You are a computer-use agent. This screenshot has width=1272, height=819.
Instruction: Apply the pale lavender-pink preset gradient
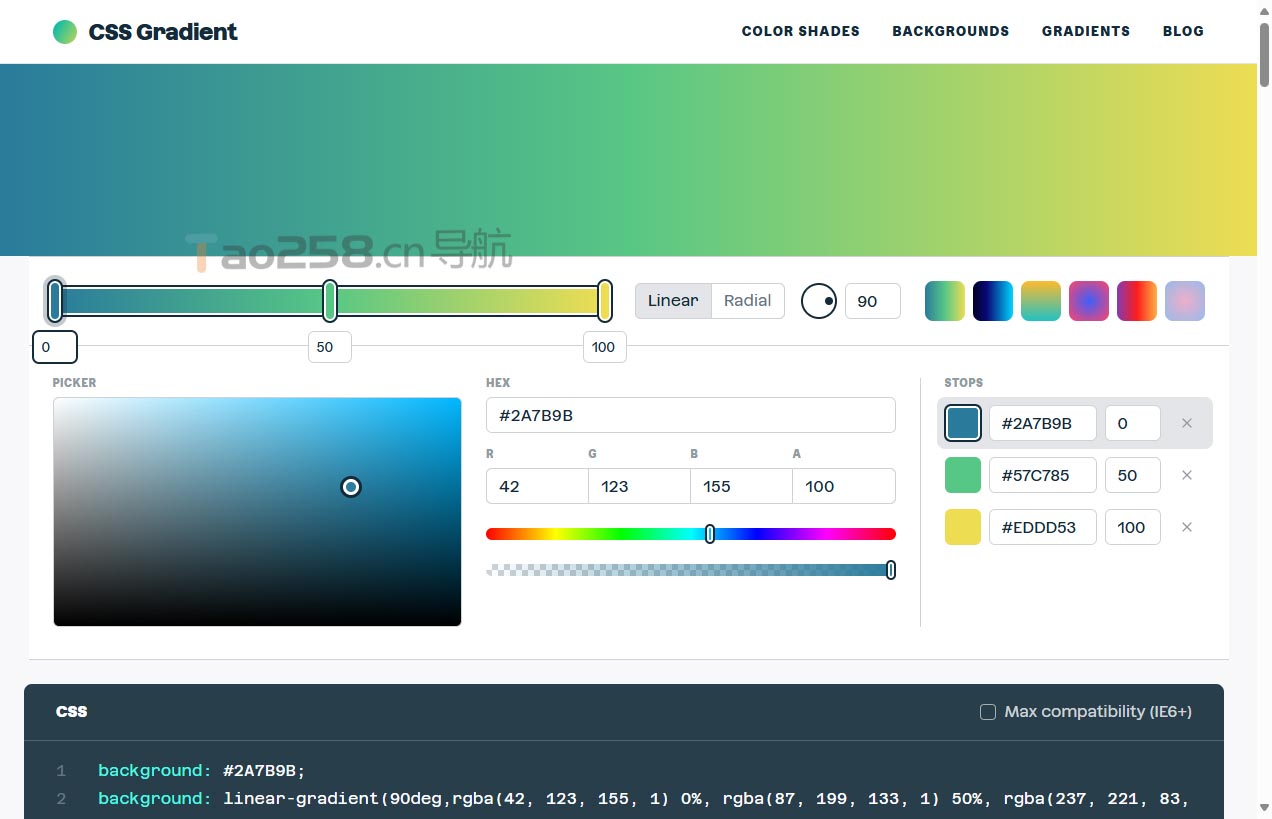[x=1185, y=301]
